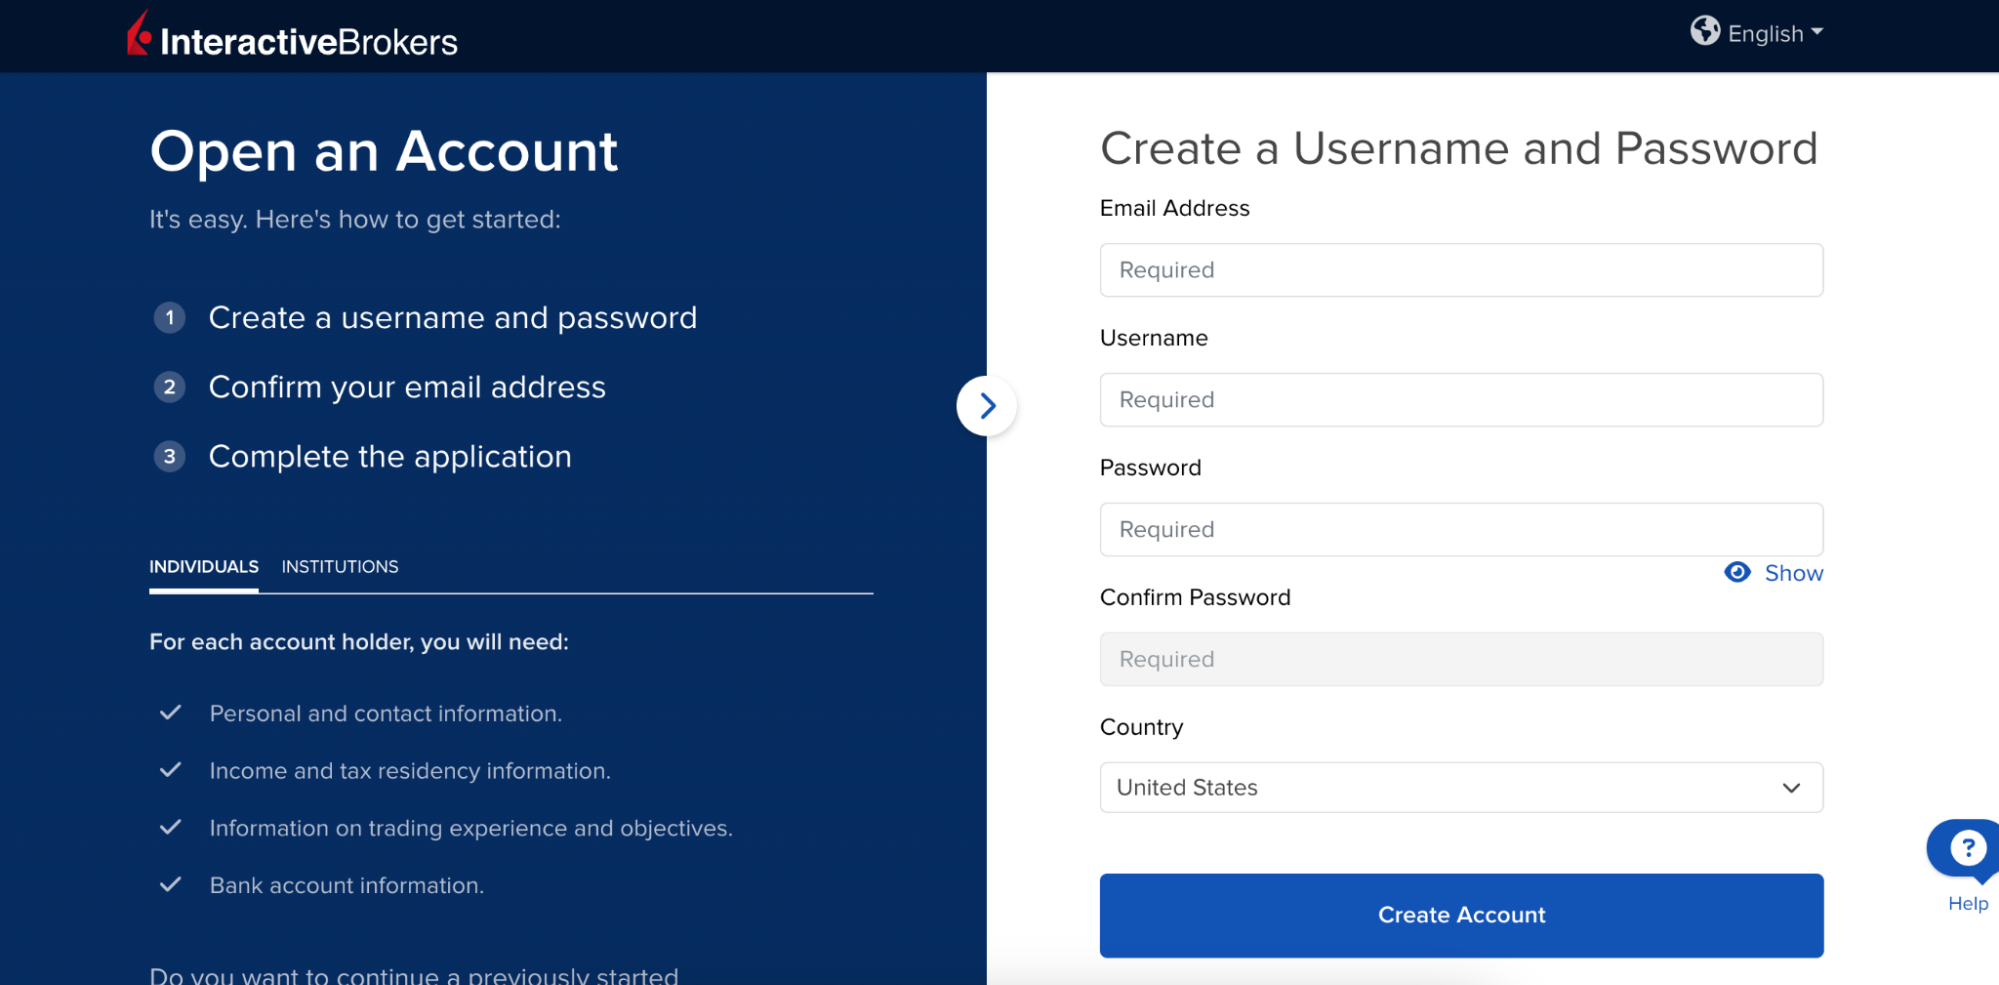Click the 'Email Address' field label
The image size is (1999, 985).
point(1175,208)
